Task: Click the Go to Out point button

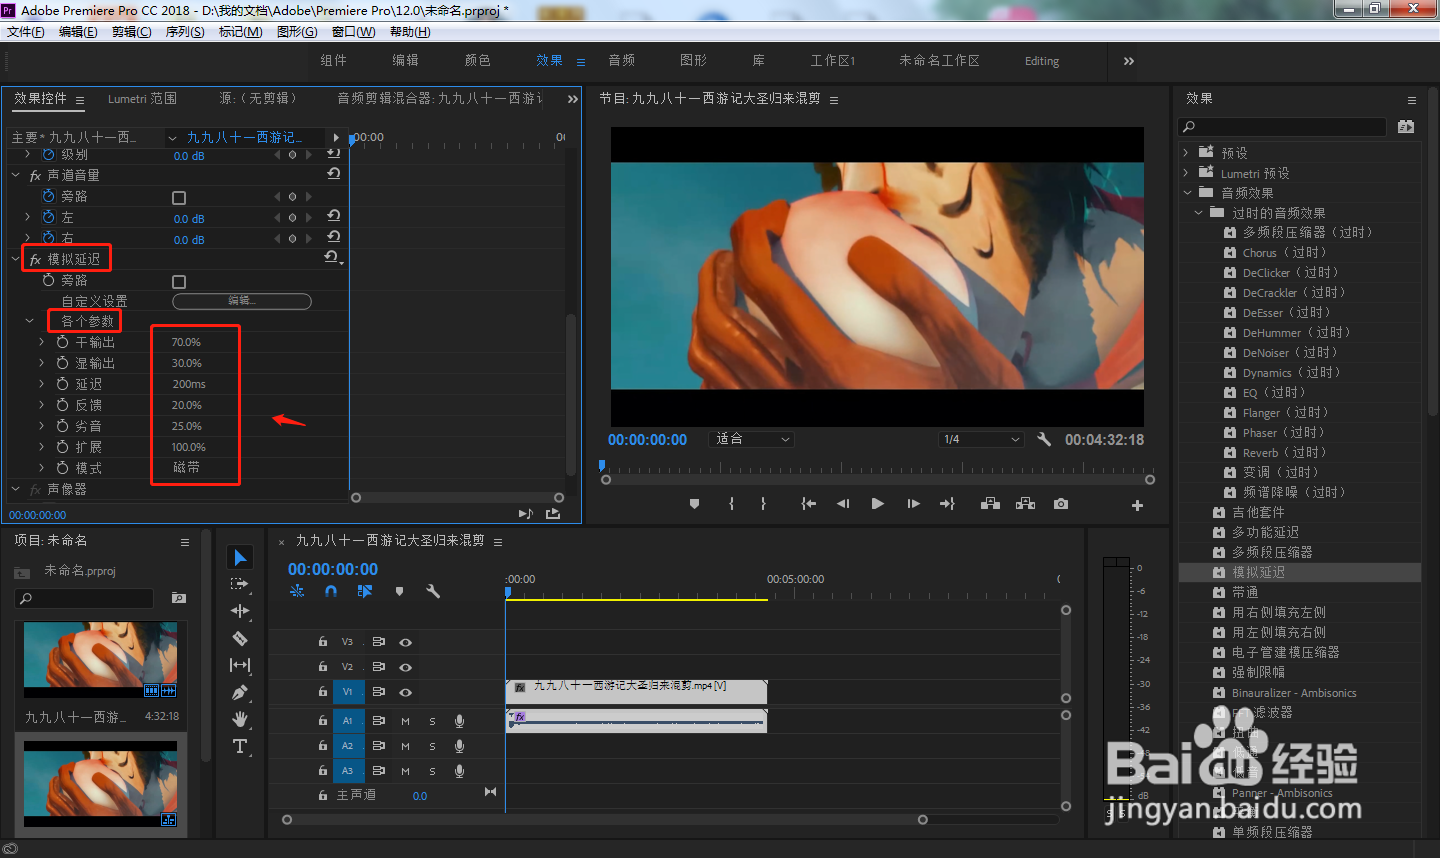Action: (x=947, y=504)
